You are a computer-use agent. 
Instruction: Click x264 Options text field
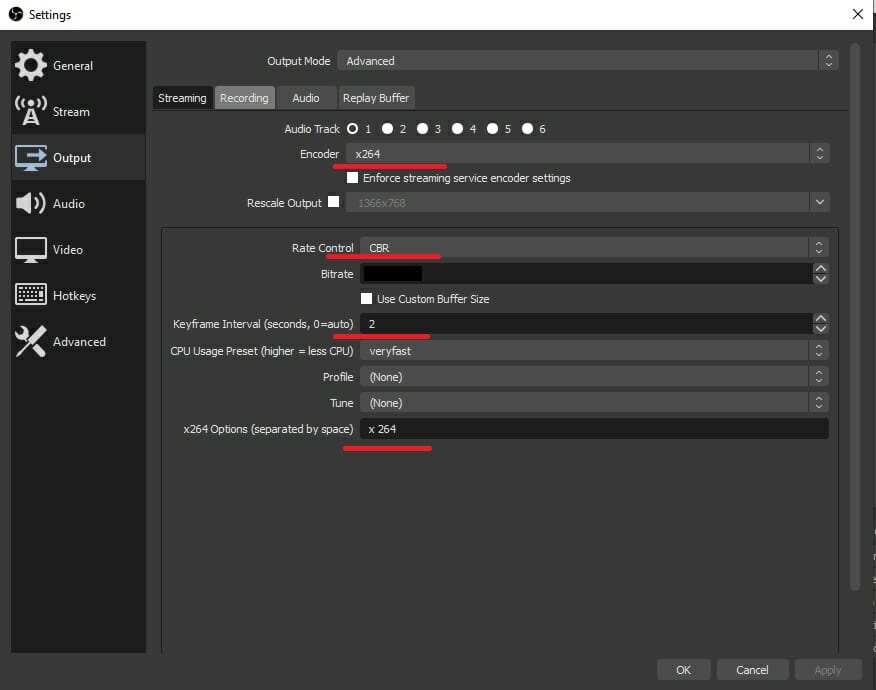594,429
